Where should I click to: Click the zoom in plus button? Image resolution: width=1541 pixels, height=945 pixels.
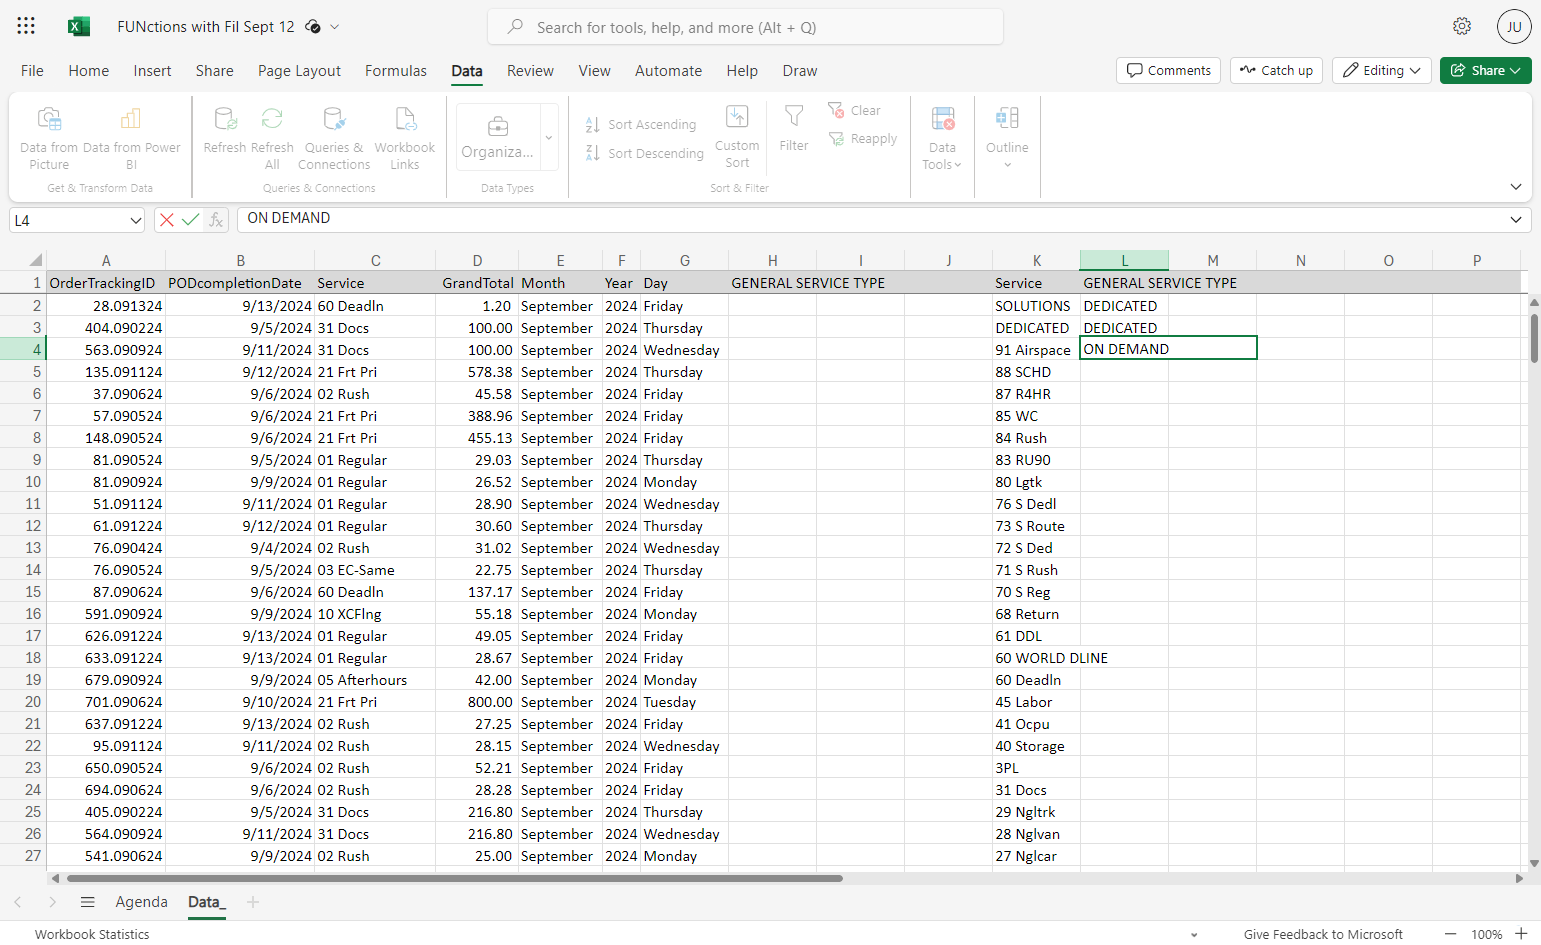(1521, 933)
